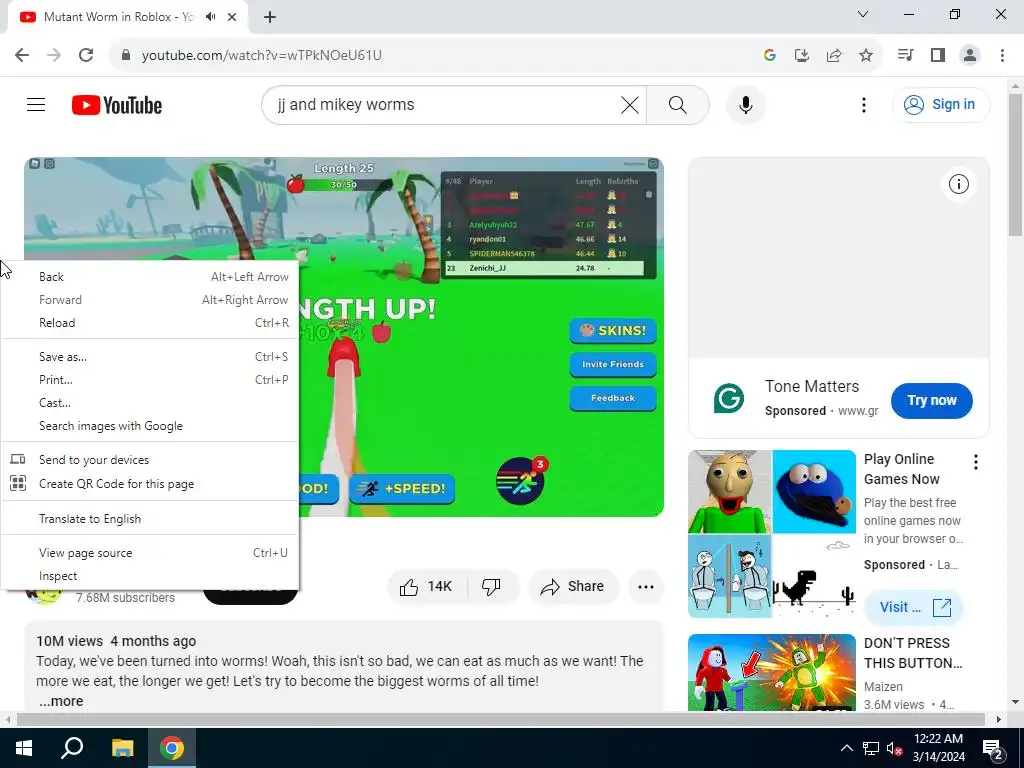
Task: Share this page via address bar icon
Action: point(834,56)
